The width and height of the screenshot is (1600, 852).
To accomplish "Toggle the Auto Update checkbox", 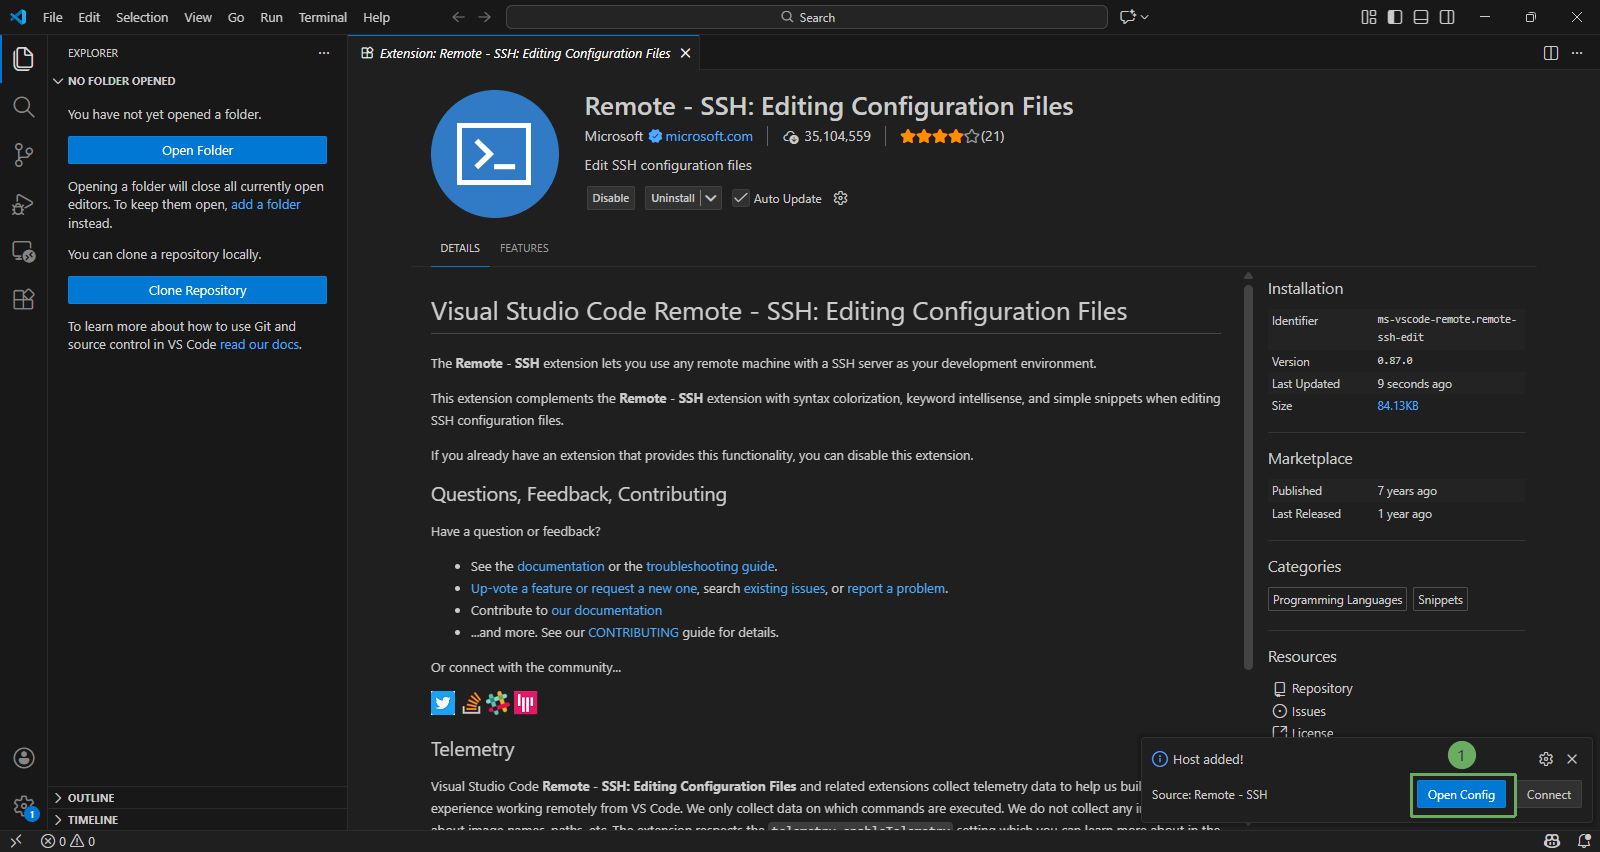I will tap(741, 198).
